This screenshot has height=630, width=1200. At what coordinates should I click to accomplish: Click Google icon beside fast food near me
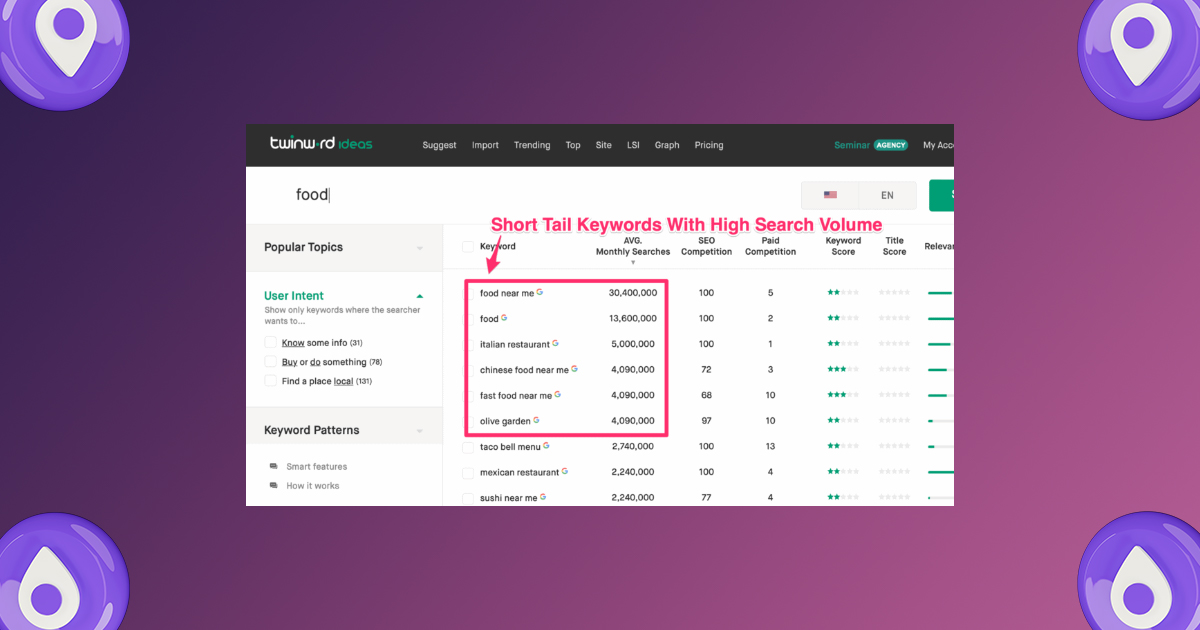click(558, 395)
